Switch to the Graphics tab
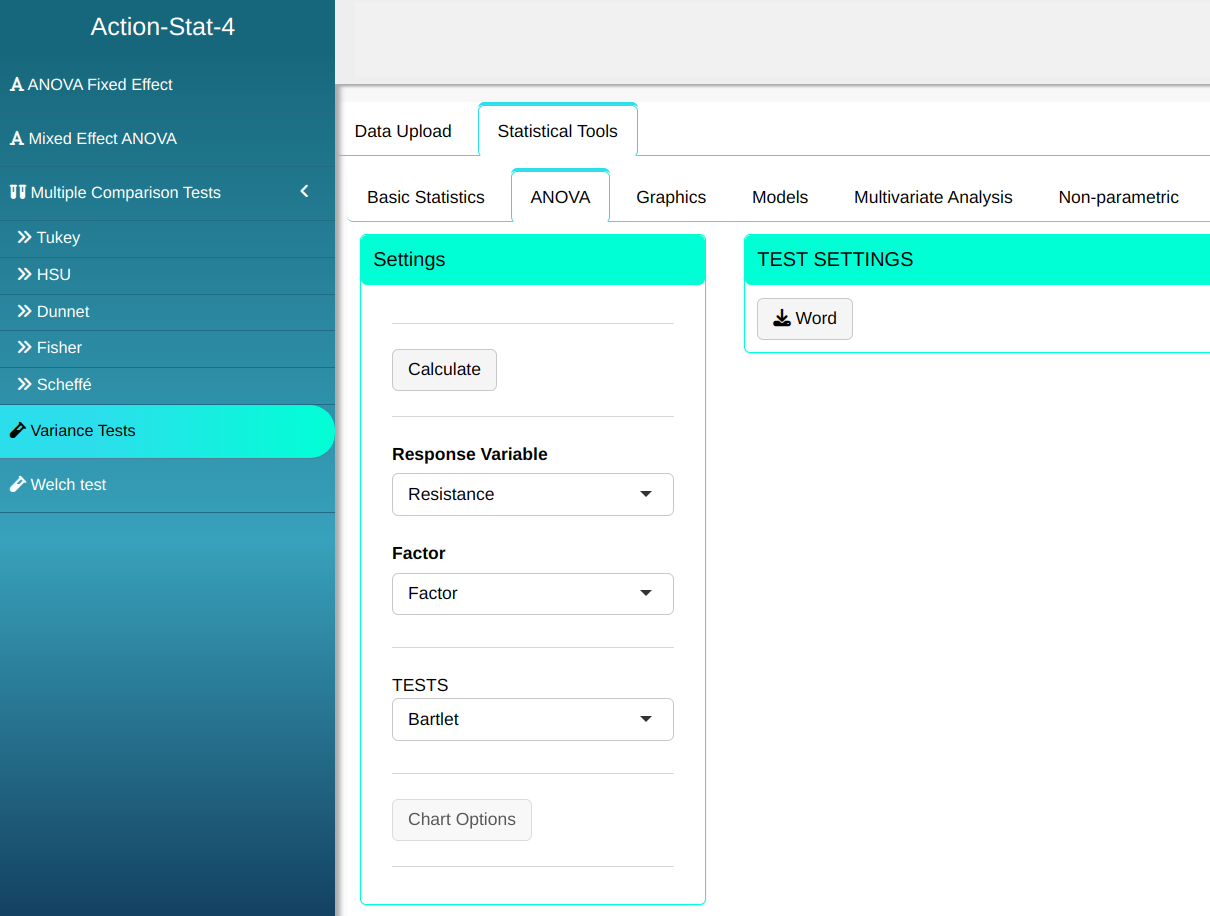The height and width of the screenshot is (916, 1210). click(x=671, y=197)
